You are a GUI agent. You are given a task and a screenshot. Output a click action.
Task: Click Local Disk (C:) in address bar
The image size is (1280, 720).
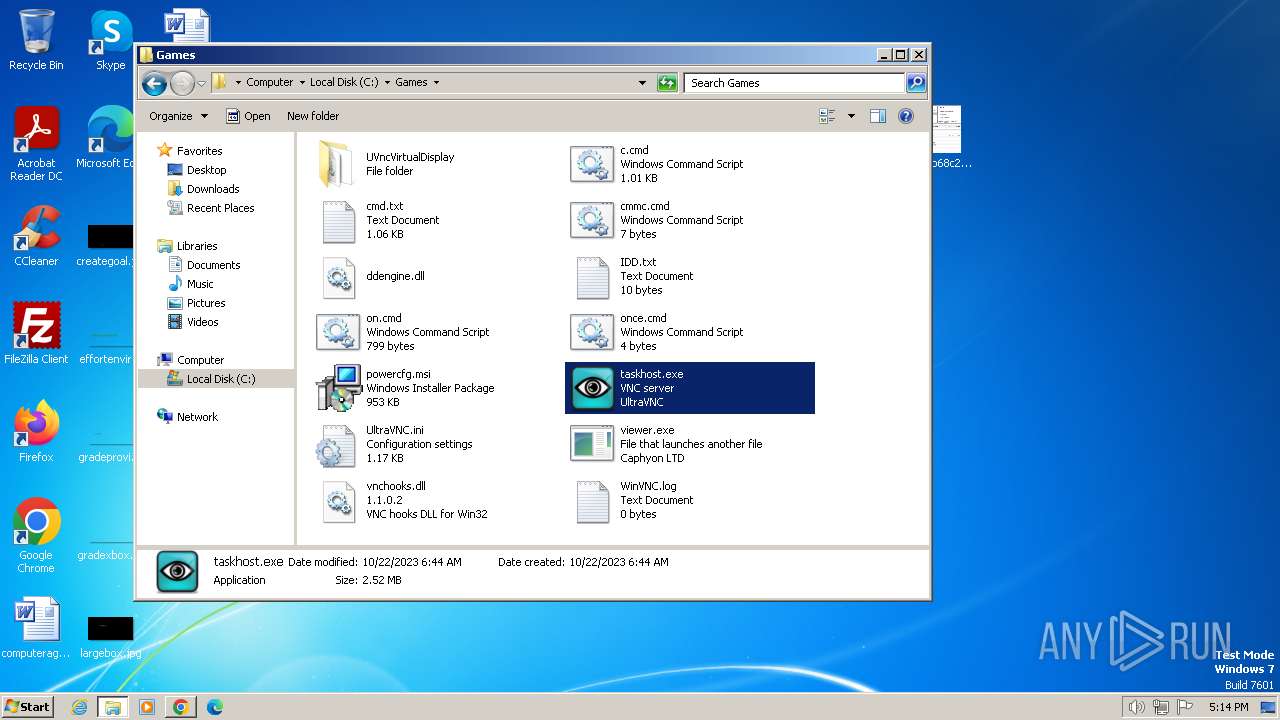click(344, 83)
